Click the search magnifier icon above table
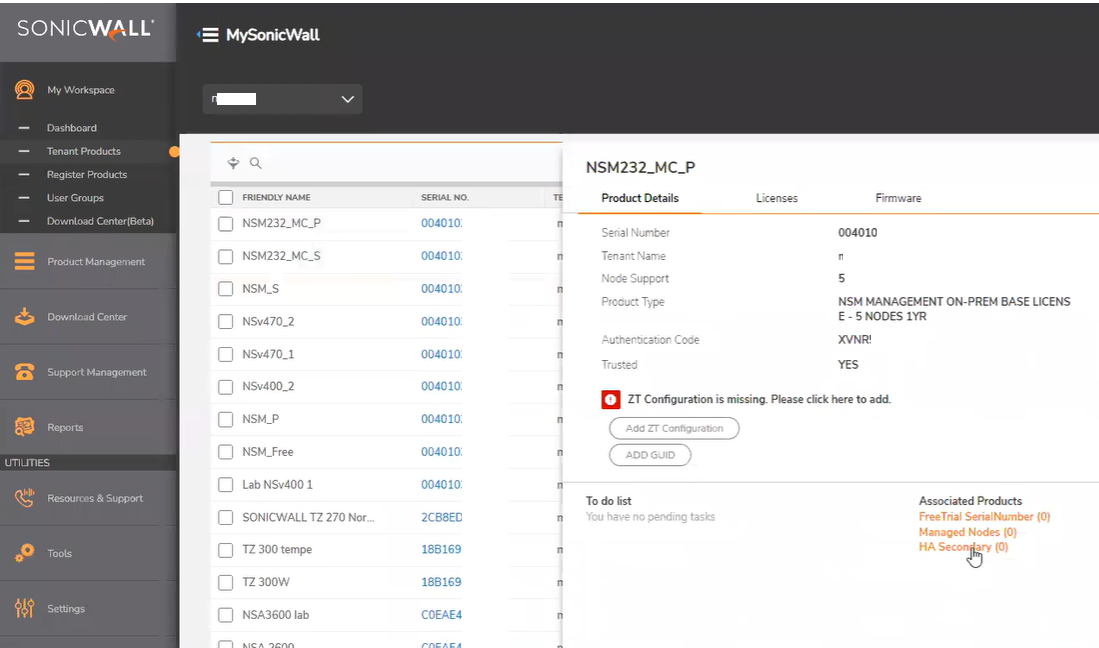The height and width of the screenshot is (648, 1099). 256,163
